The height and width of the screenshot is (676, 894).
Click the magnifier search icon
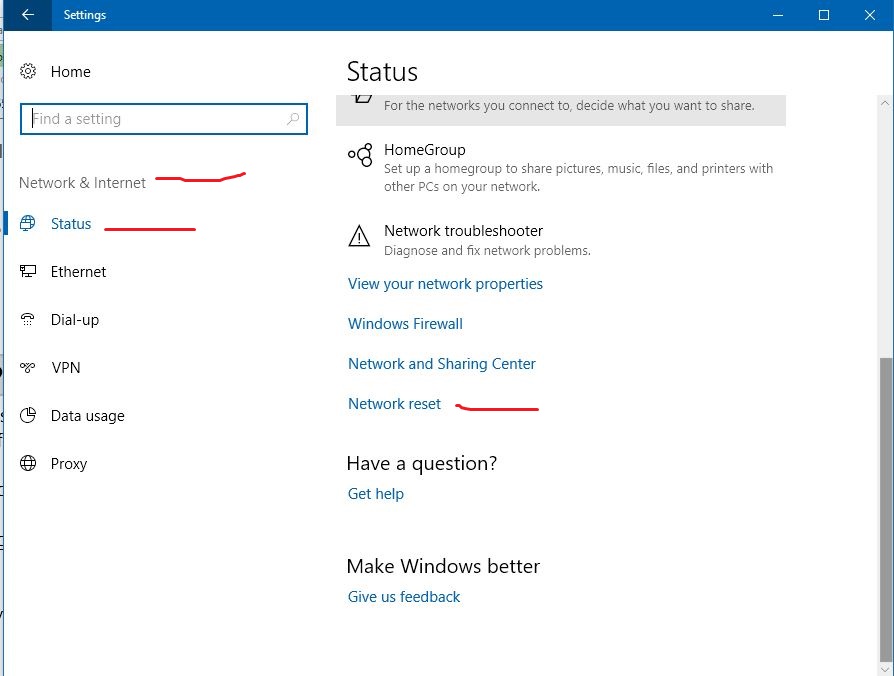coord(293,119)
